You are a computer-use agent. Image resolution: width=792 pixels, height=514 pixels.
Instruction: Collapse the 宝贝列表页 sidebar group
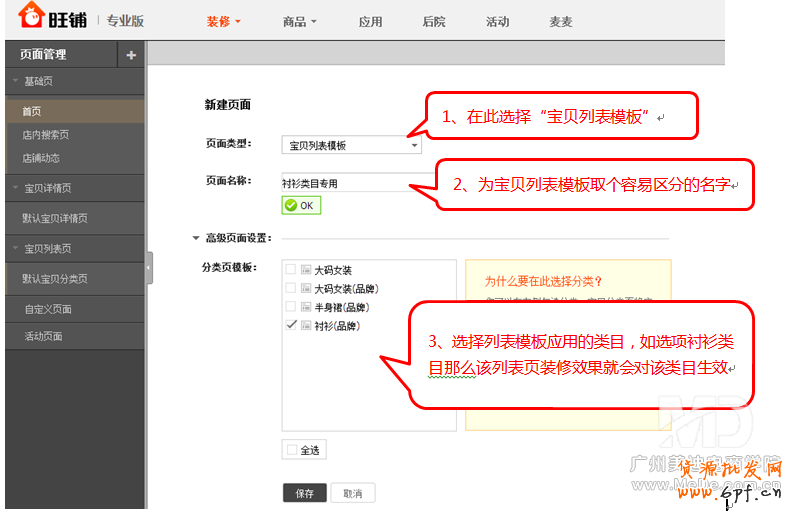pyautogui.click(x=16, y=248)
